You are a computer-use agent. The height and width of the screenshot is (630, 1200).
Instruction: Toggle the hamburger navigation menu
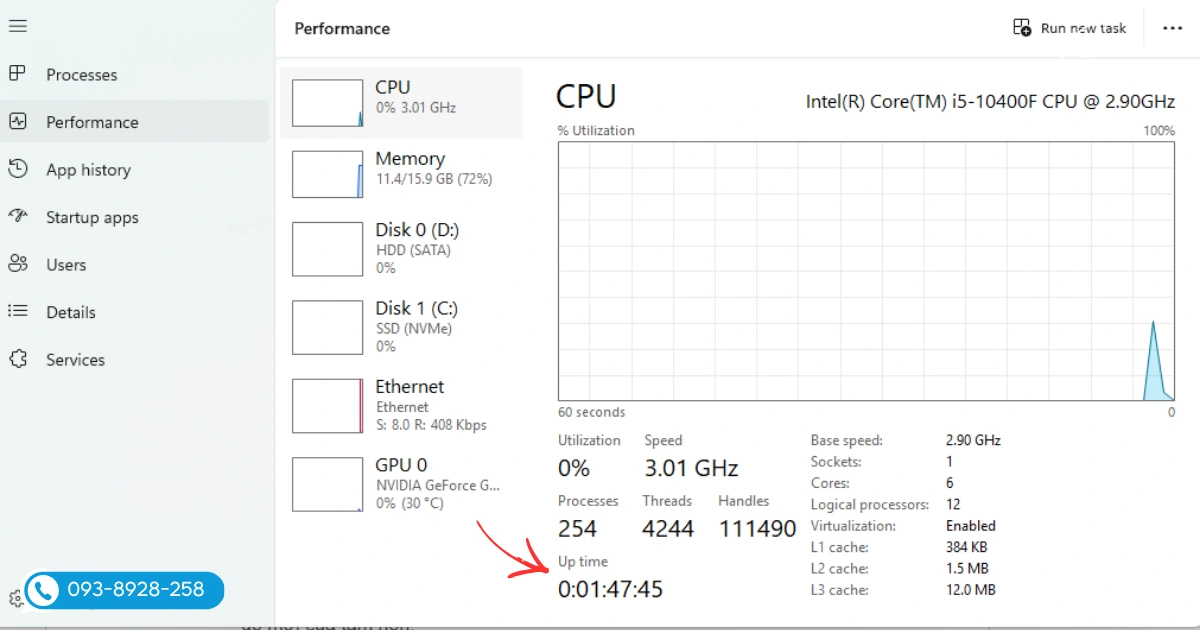tap(18, 26)
